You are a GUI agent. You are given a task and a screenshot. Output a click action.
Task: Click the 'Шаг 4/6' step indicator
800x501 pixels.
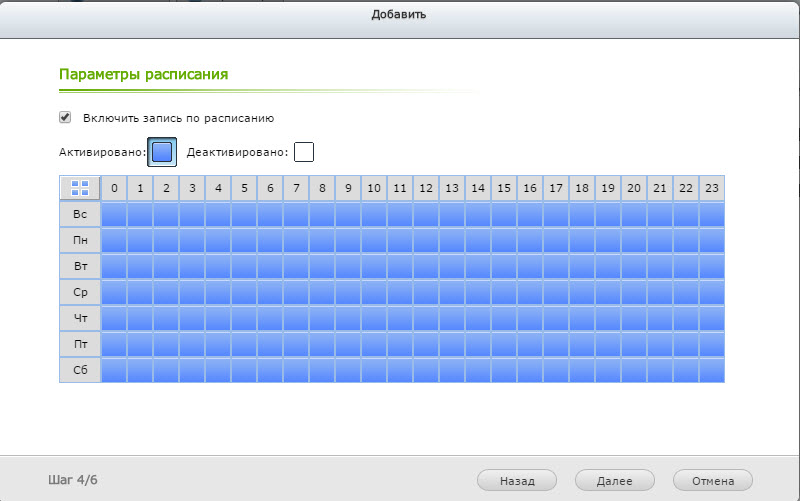[72, 480]
